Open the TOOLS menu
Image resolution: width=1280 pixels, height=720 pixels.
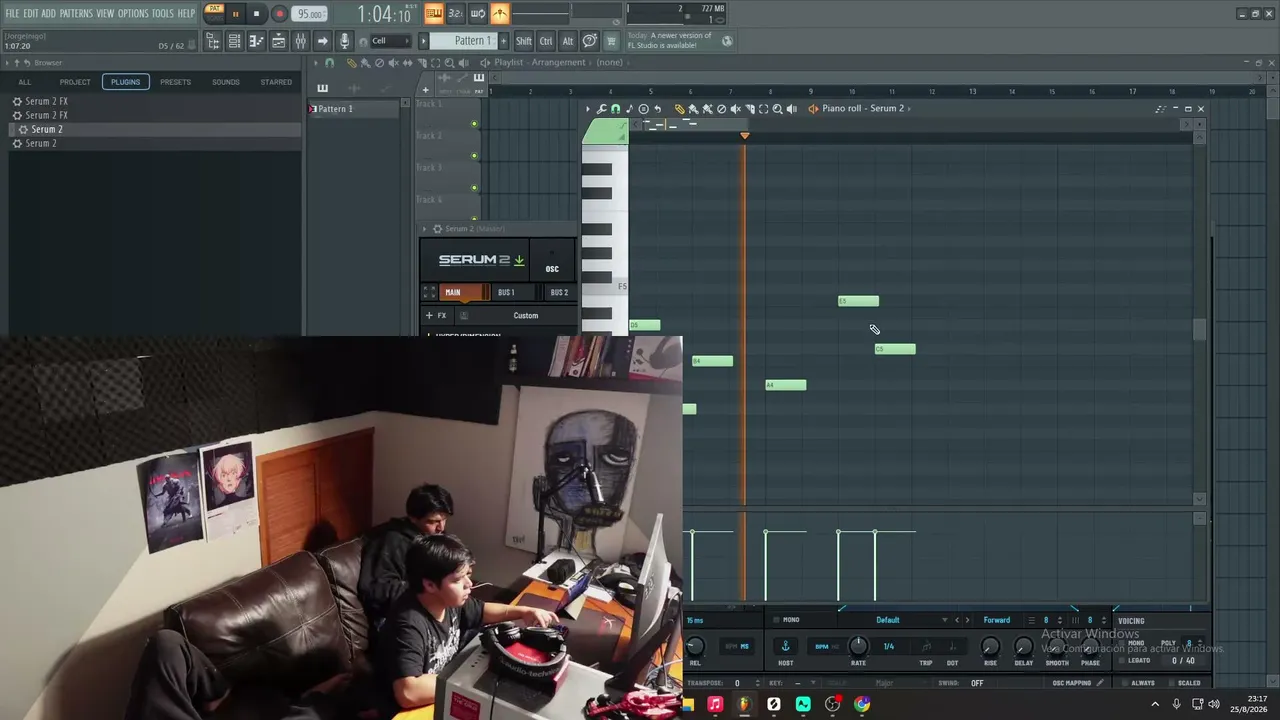[x=163, y=14]
